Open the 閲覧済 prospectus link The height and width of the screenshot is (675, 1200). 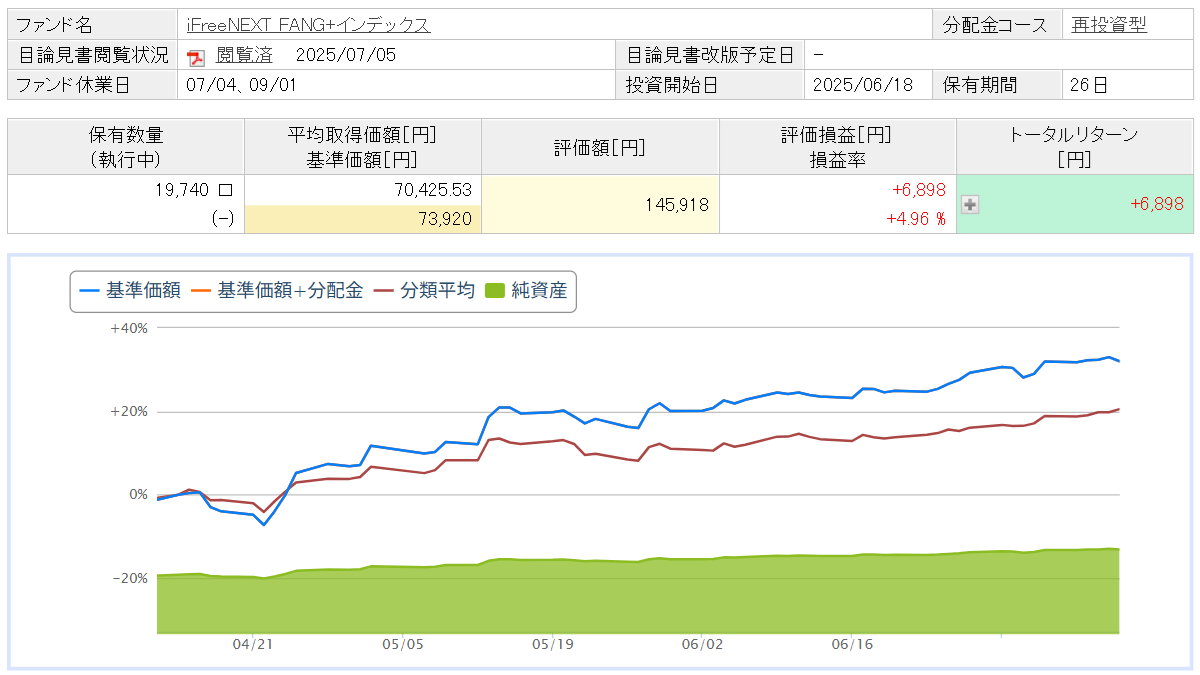pyautogui.click(x=244, y=55)
